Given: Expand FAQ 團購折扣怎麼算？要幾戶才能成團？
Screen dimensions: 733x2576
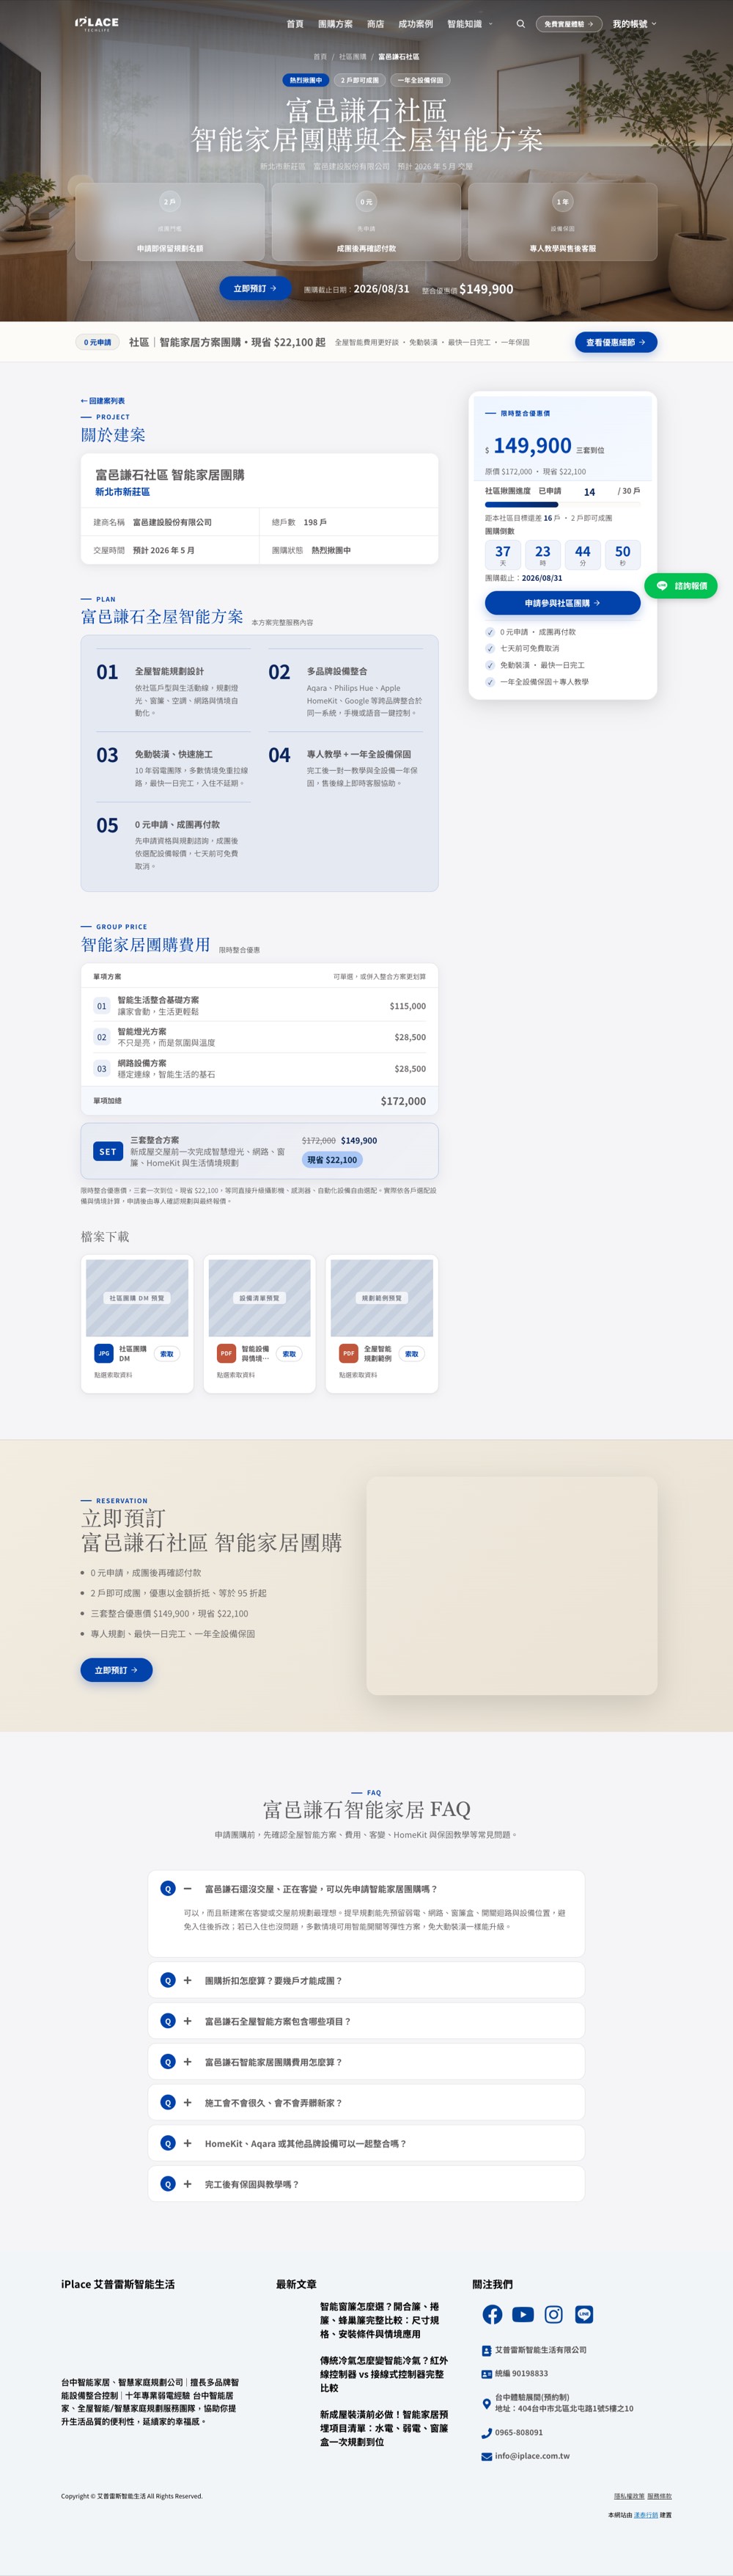Looking at the screenshot, I should [x=366, y=1980].
